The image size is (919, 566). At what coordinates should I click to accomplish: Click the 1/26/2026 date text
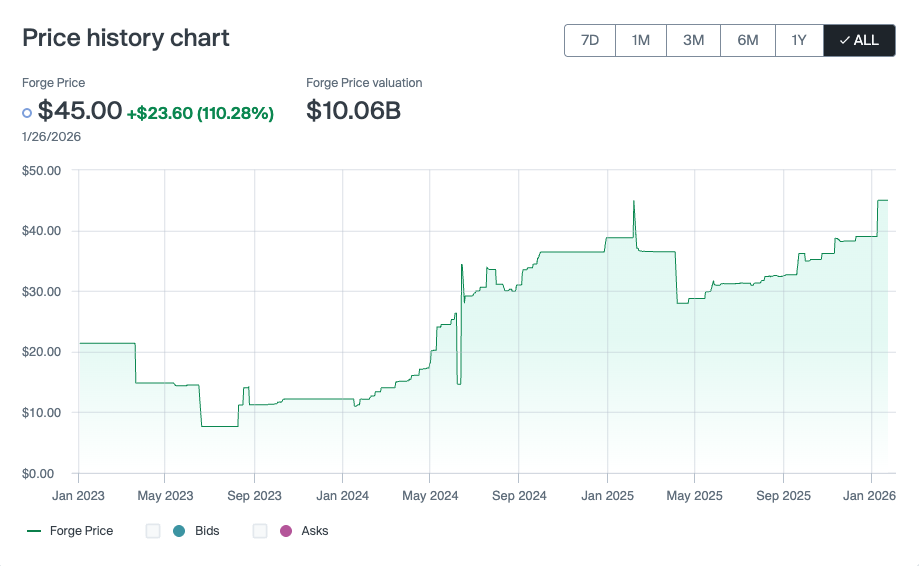pos(52,137)
